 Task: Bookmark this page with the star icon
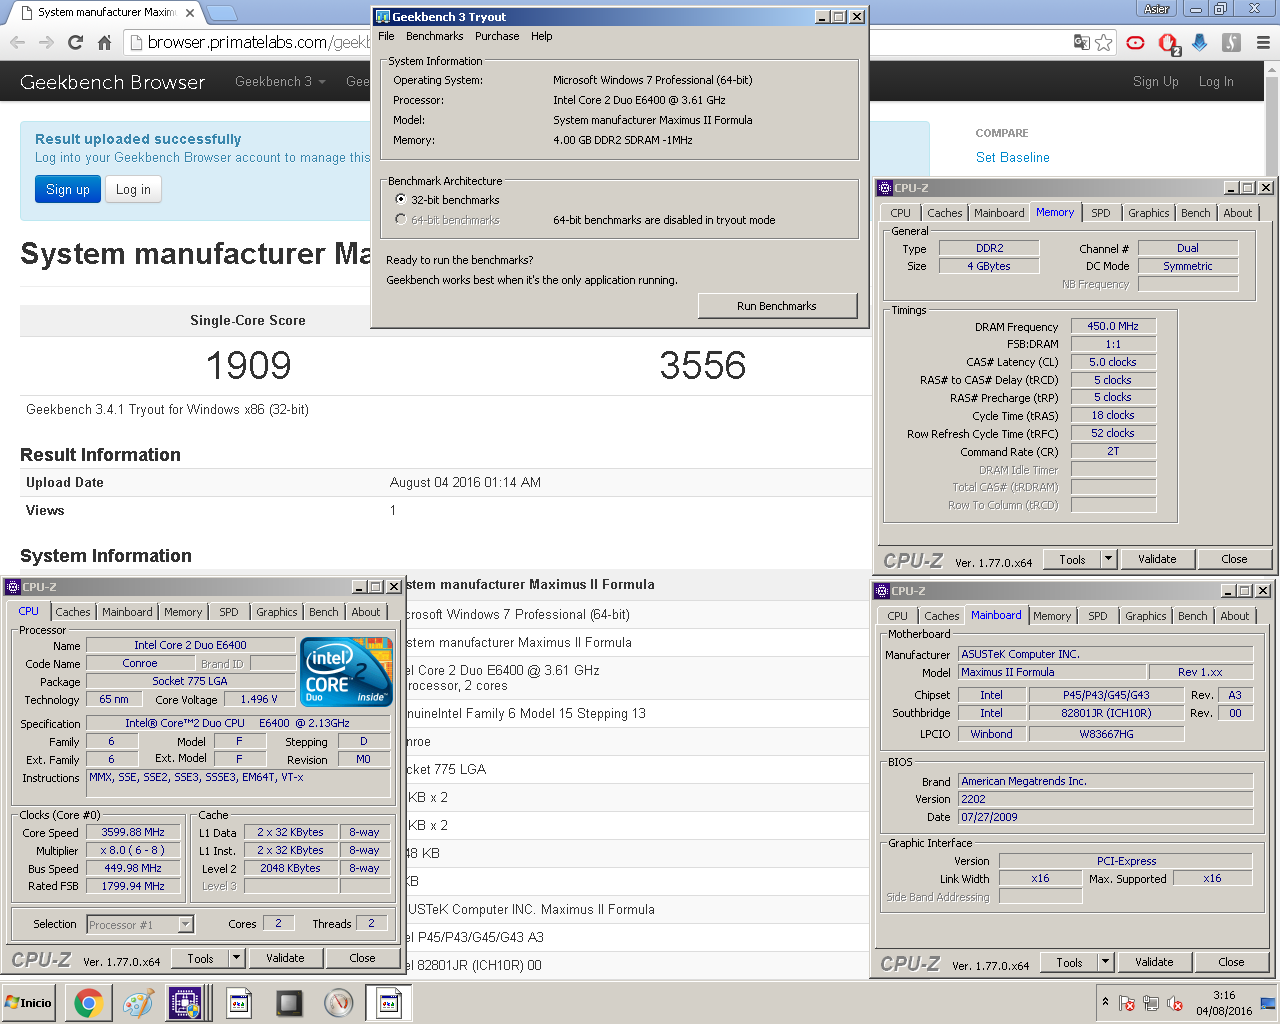click(1103, 42)
